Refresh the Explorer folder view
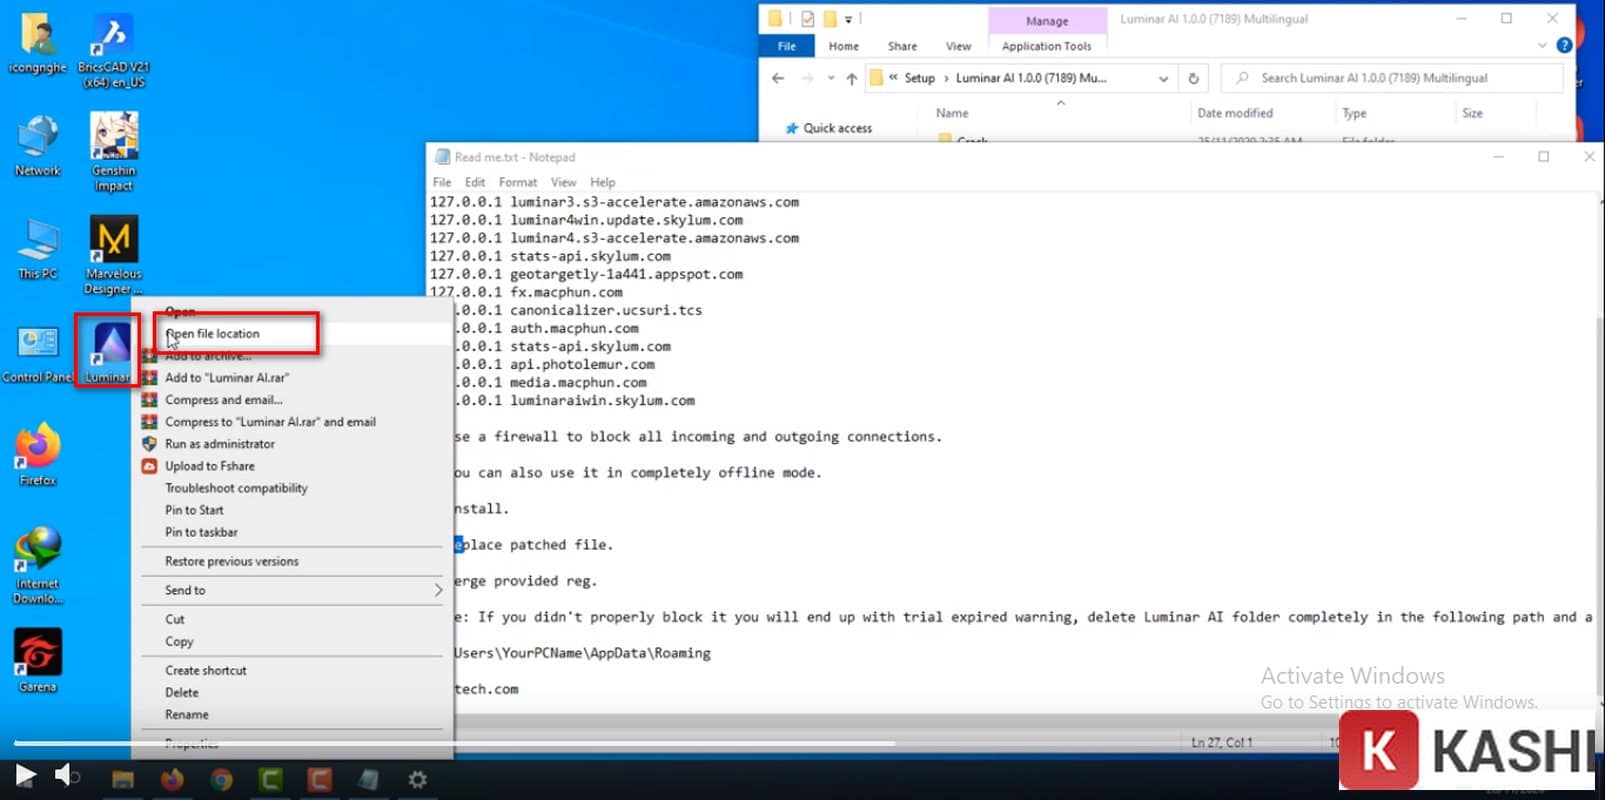 1193,78
